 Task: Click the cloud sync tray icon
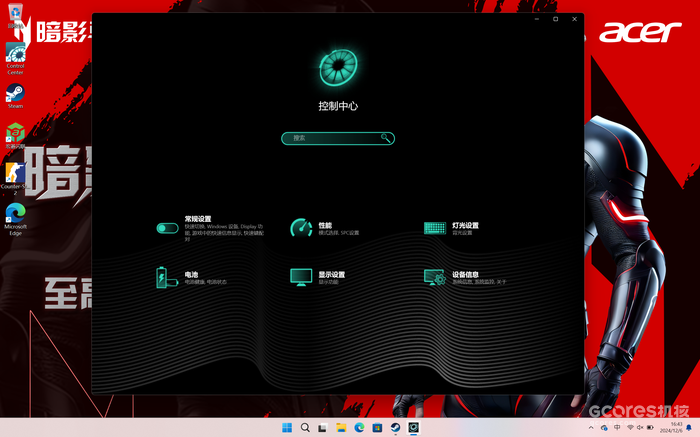[604, 428]
